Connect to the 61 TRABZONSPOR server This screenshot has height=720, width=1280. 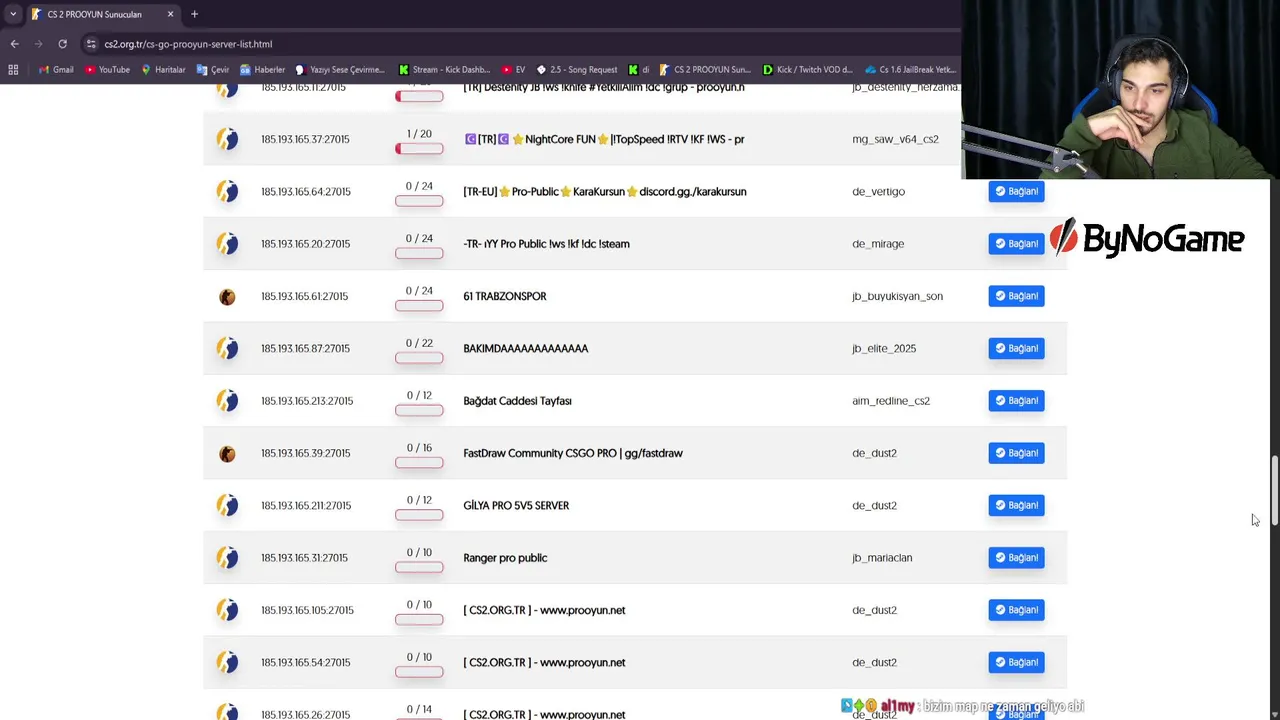(x=1016, y=296)
